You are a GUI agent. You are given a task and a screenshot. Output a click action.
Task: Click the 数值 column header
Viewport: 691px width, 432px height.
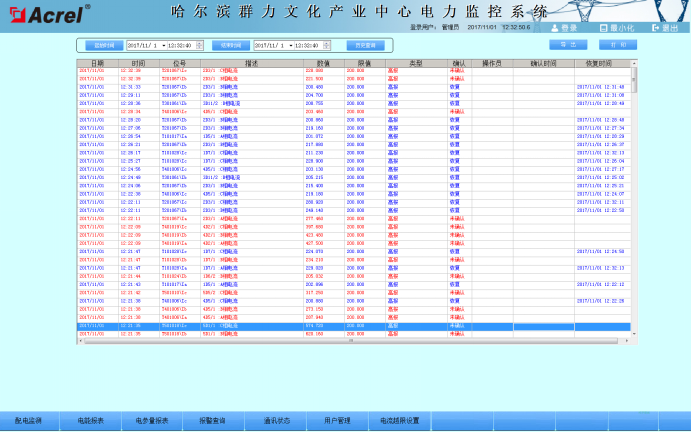coord(324,63)
